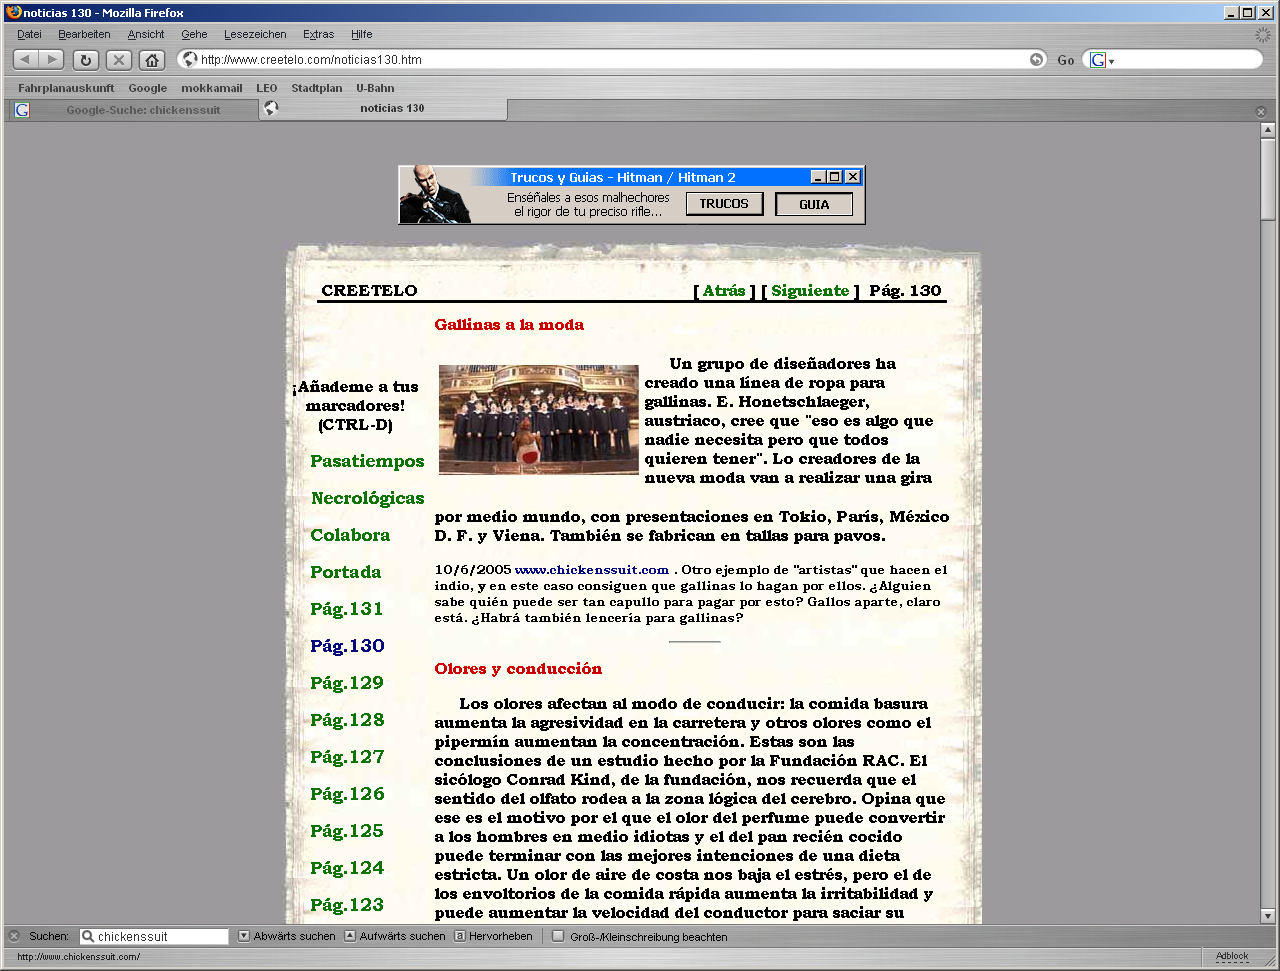
Task: Open the Ansicht menu
Action: pyautogui.click(x=146, y=34)
